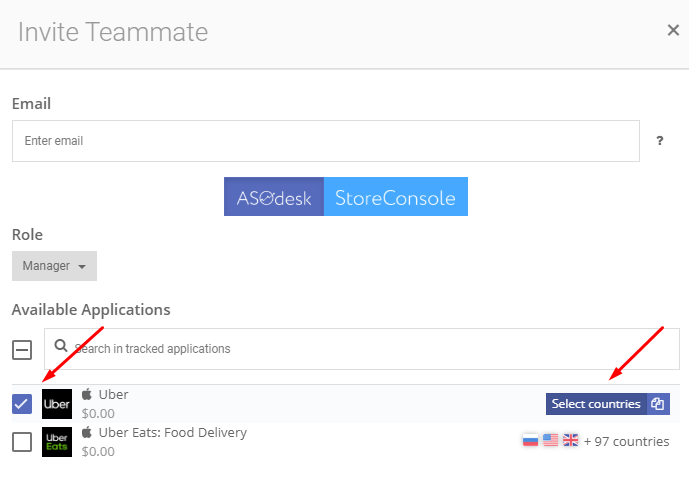This screenshot has height=497, width=689.
Task: Check the Uber Eats: Food Delivery checkbox
Action: tap(22, 442)
